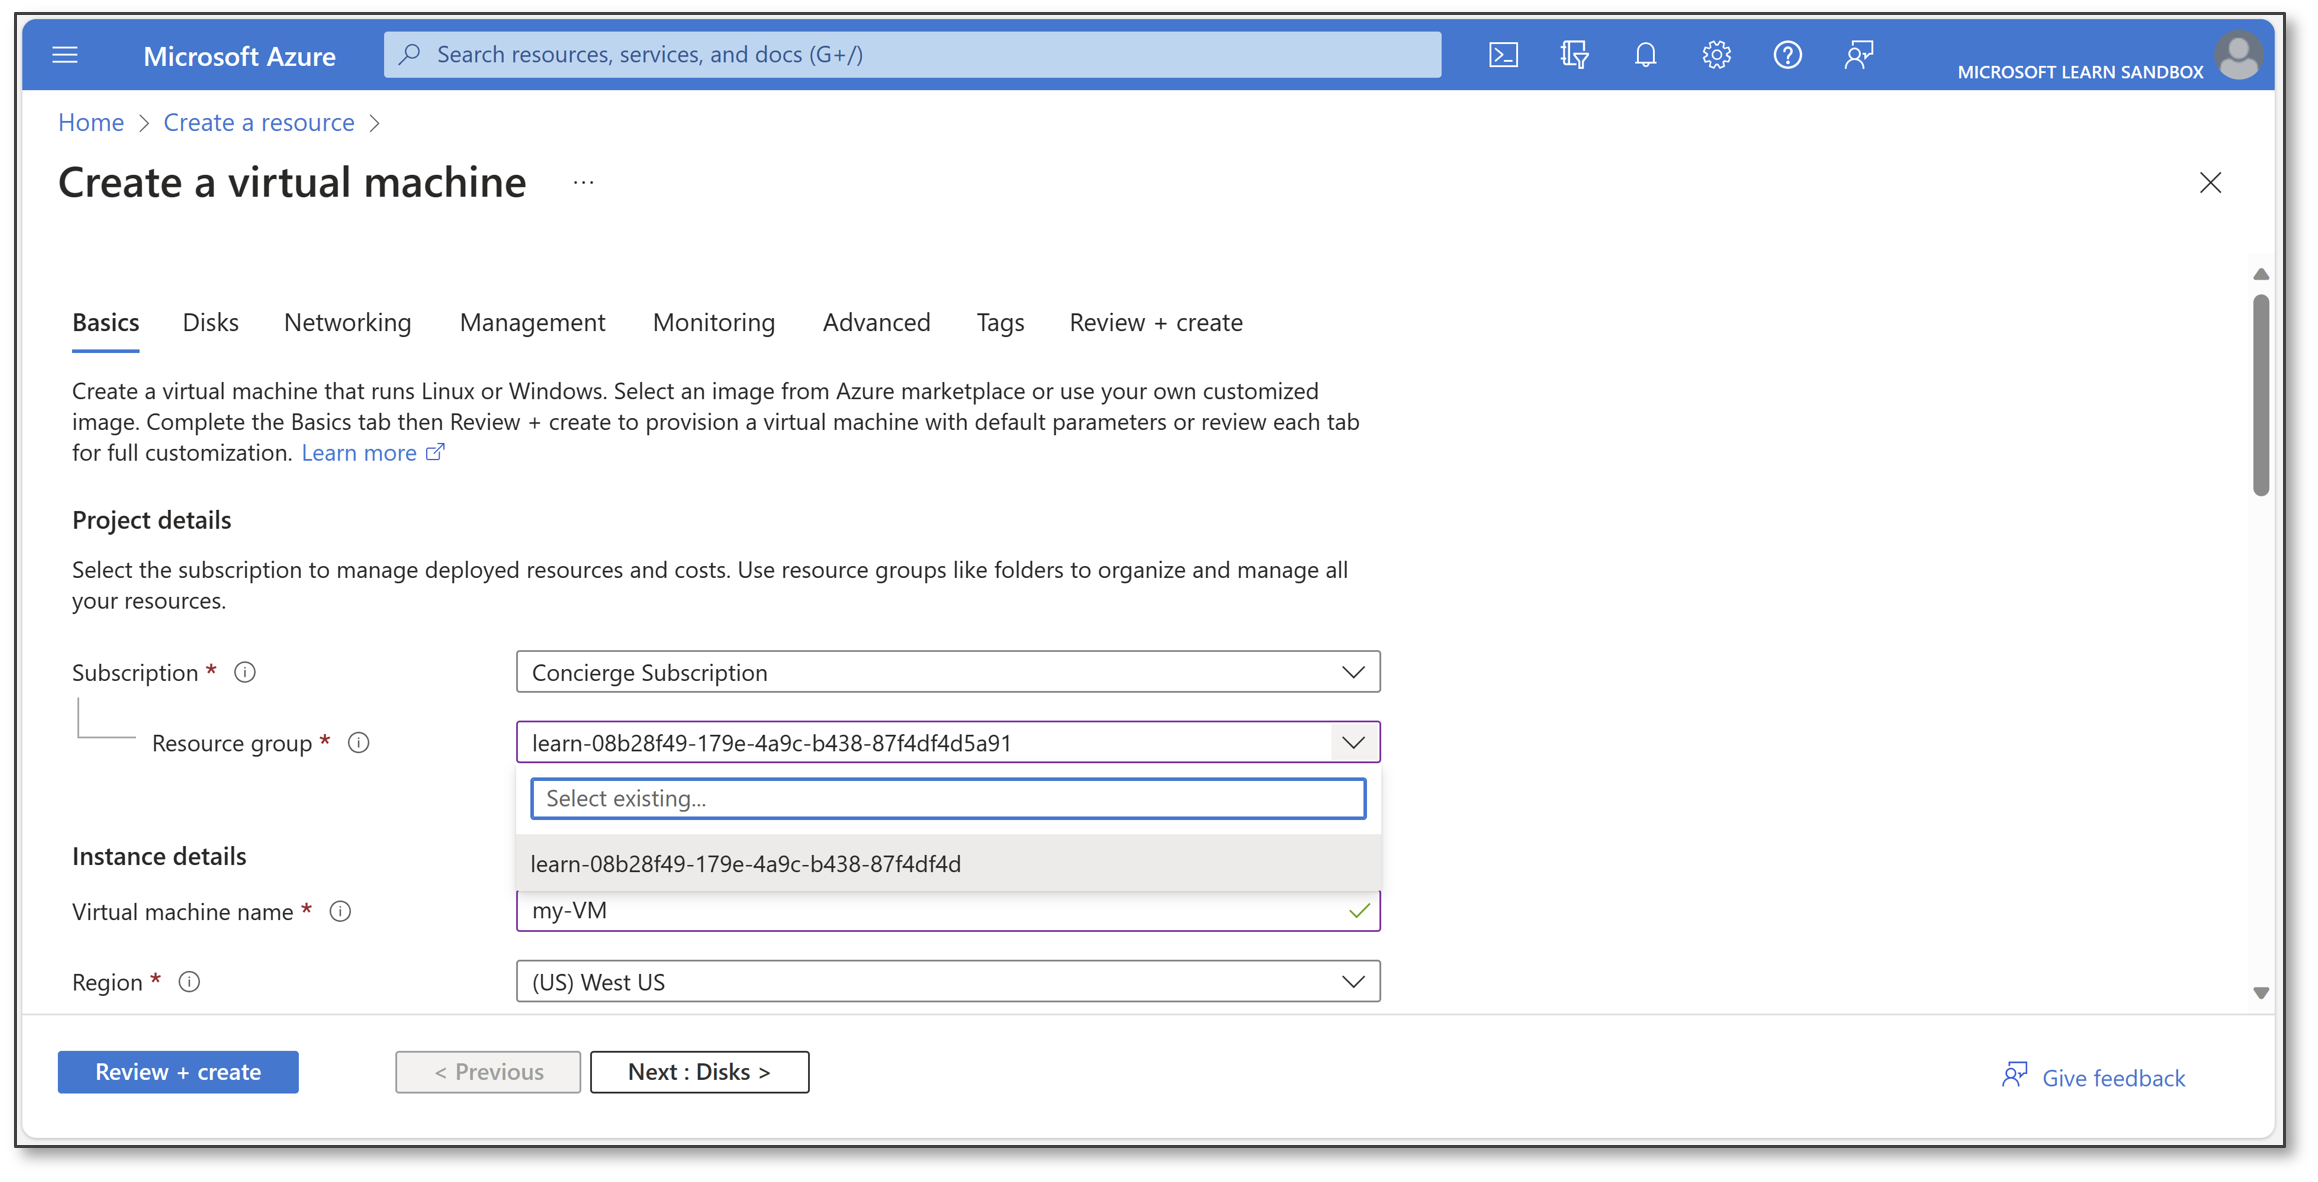Open portal settings gear

1716,55
